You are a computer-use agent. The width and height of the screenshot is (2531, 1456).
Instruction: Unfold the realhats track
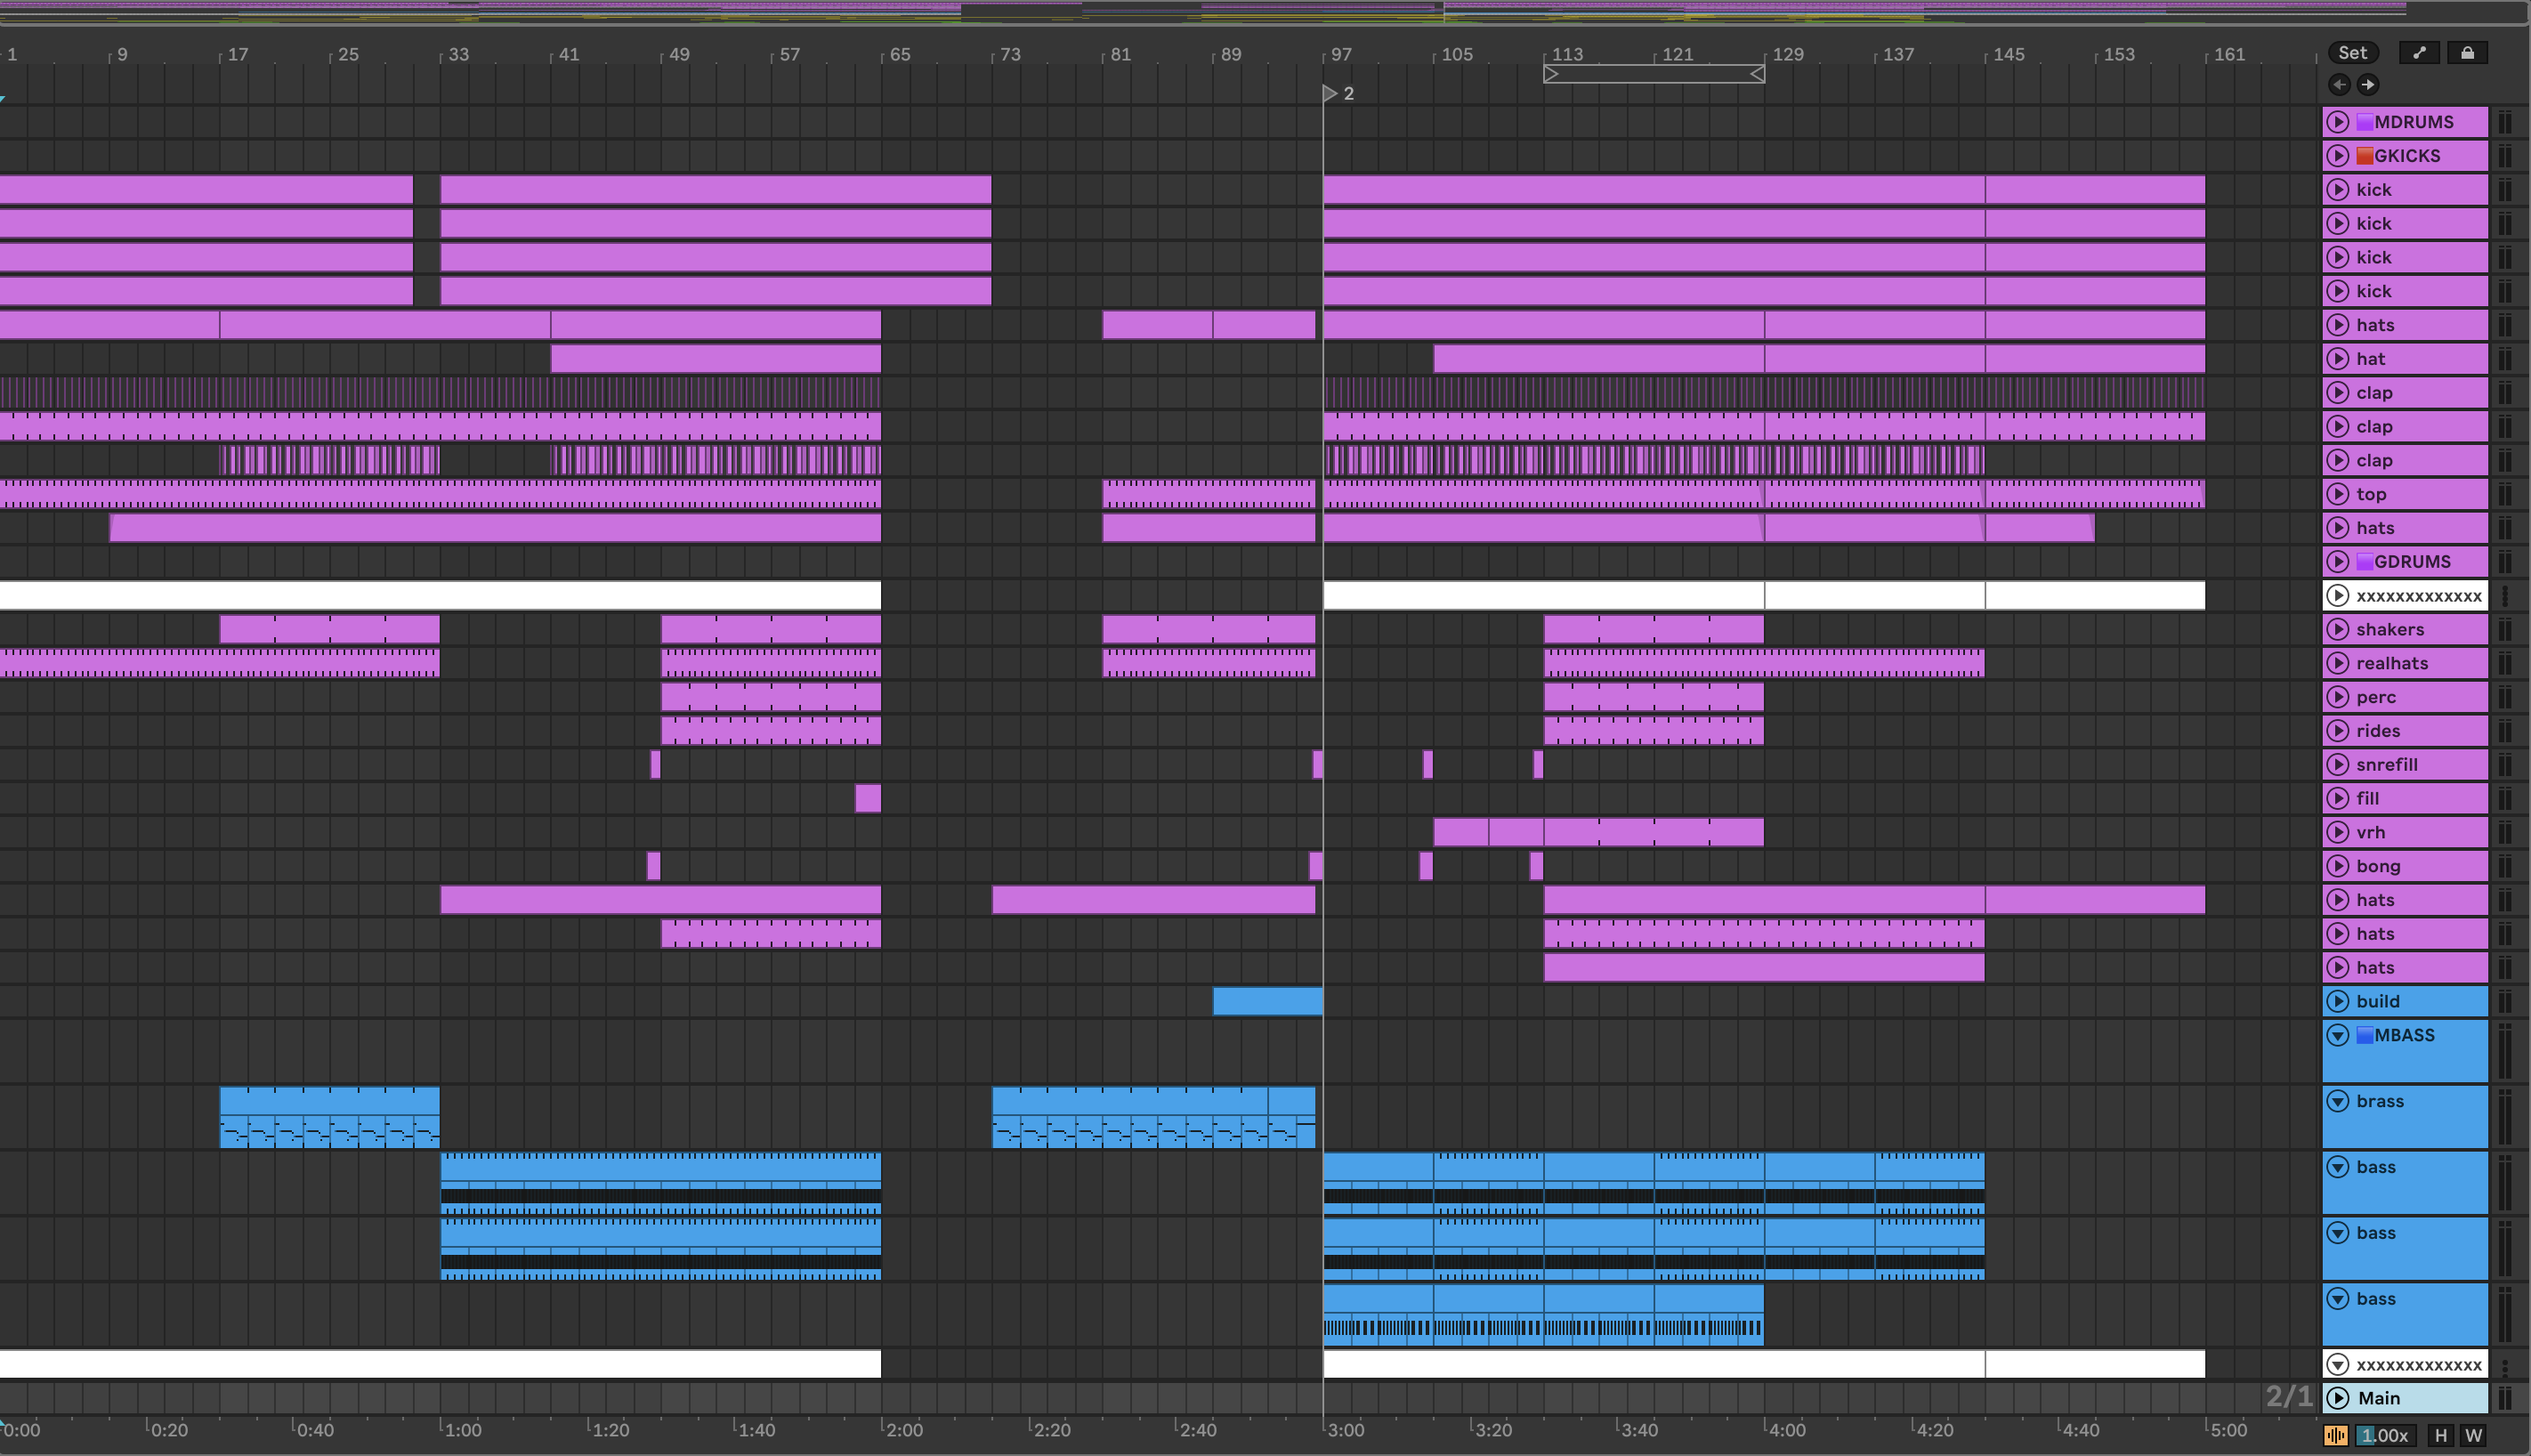pyautogui.click(x=2338, y=663)
